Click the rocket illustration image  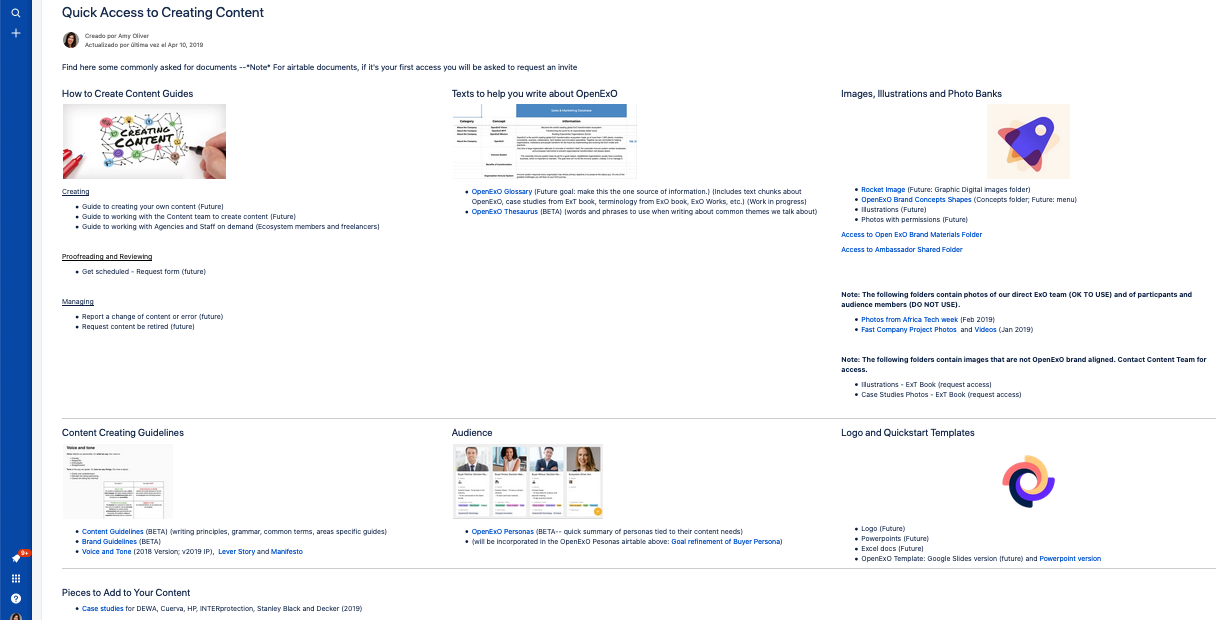coord(1028,141)
